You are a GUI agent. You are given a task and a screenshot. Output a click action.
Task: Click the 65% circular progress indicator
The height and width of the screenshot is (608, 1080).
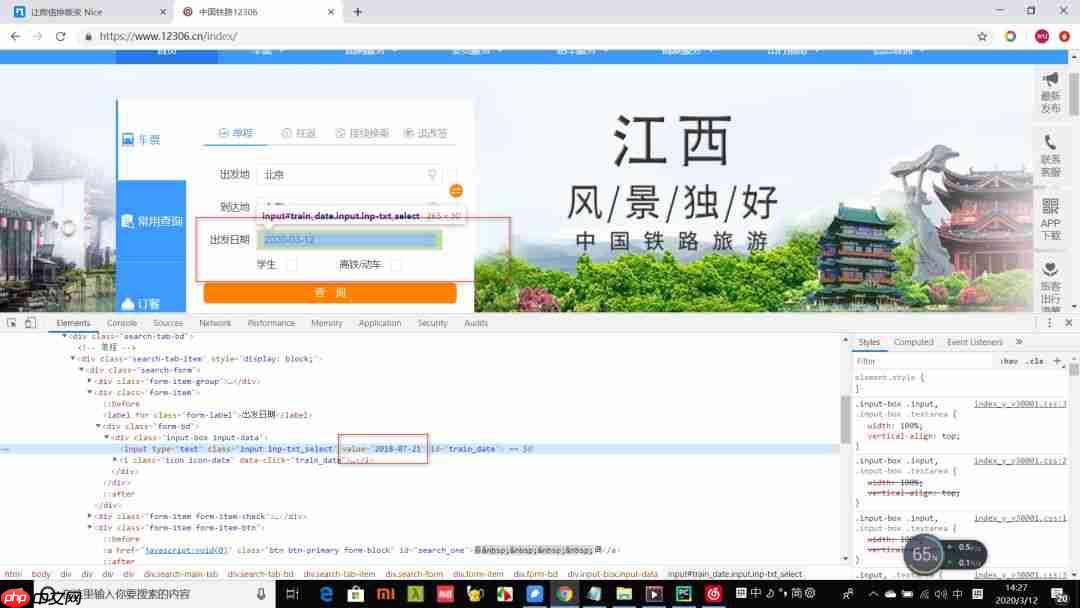pyautogui.click(x=922, y=554)
